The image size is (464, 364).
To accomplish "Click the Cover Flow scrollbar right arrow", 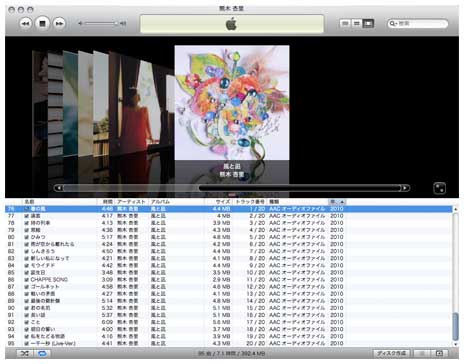I will click(x=405, y=188).
